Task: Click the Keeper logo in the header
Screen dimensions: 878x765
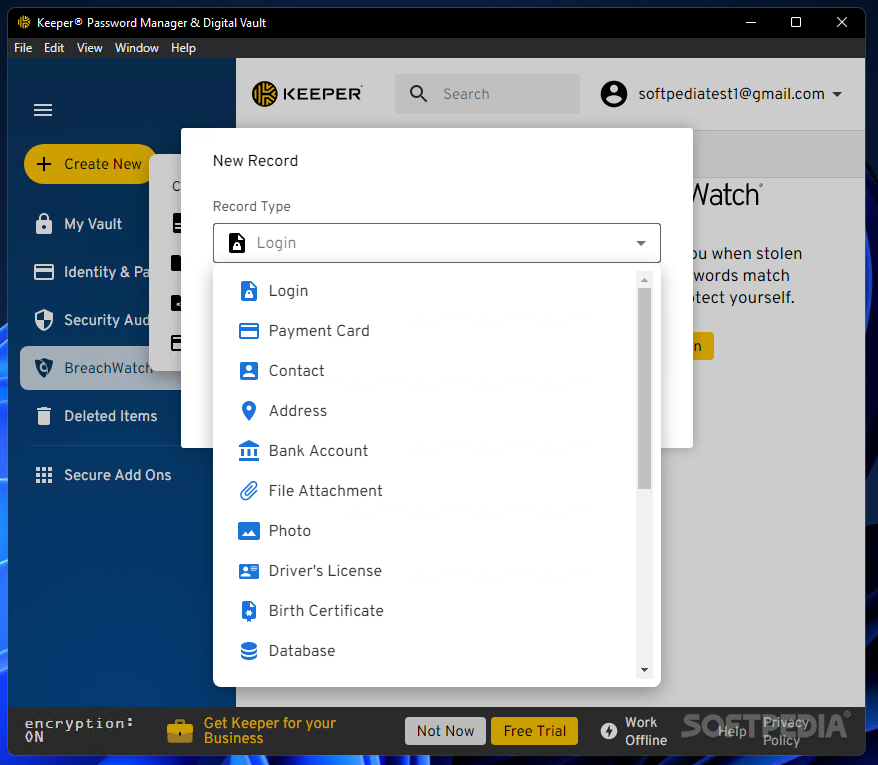Action: pos(307,94)
